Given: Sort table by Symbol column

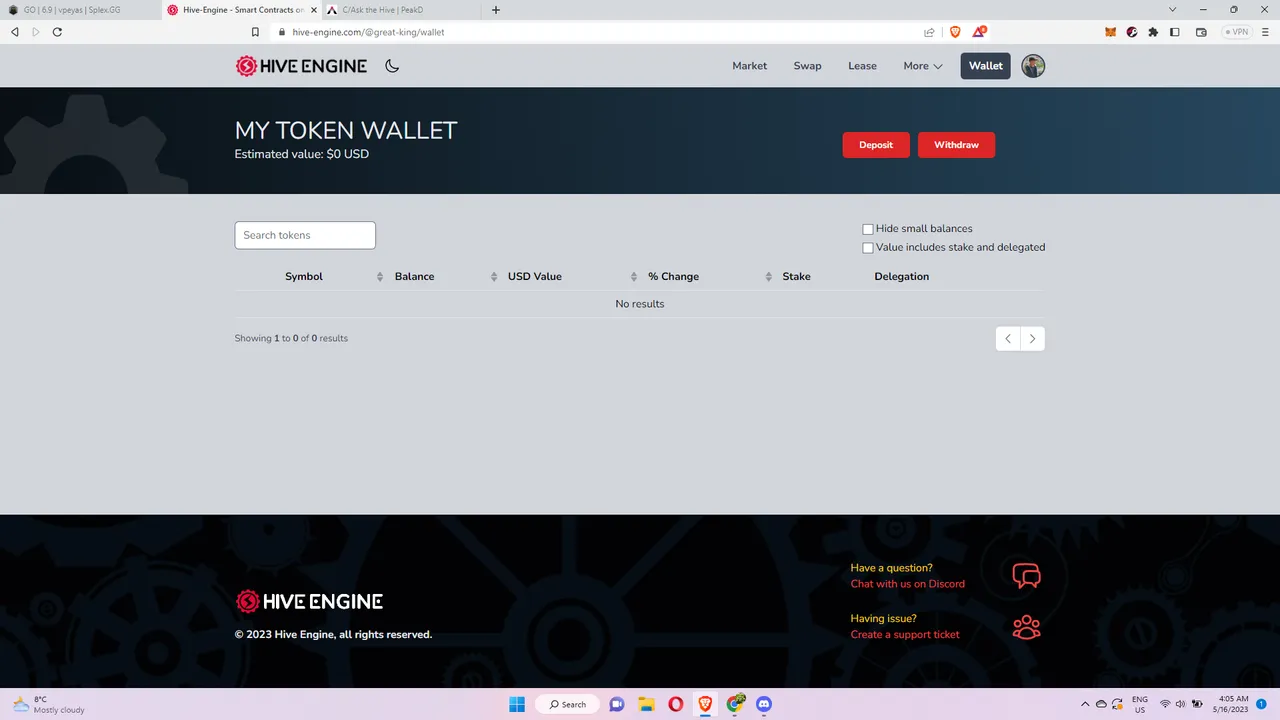Looking at the screenshot, I should (304, 276).
